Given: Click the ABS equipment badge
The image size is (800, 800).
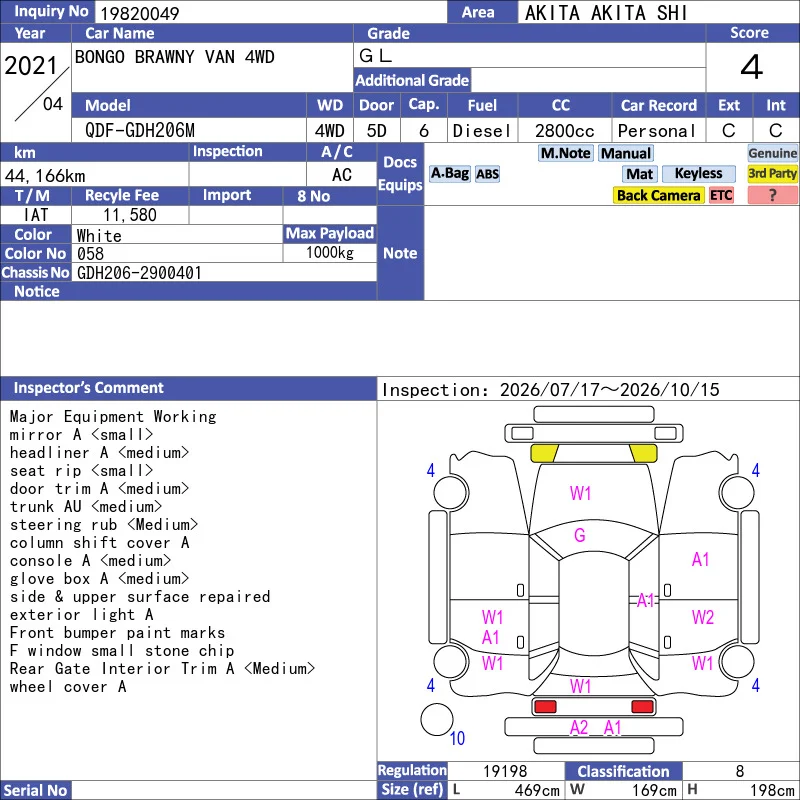Looking at the screenshot, I should pos(487,174).
